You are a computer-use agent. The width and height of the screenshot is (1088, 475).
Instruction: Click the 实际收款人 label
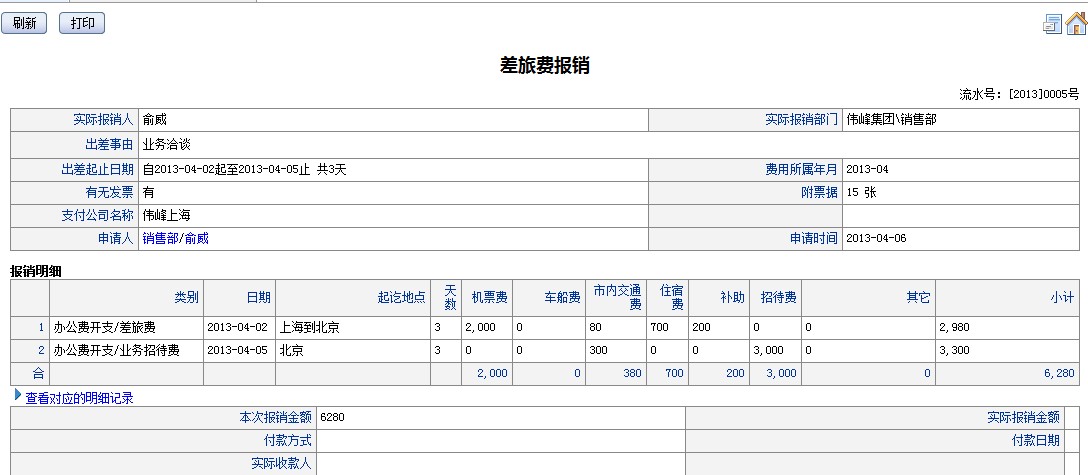coord(281,463)
